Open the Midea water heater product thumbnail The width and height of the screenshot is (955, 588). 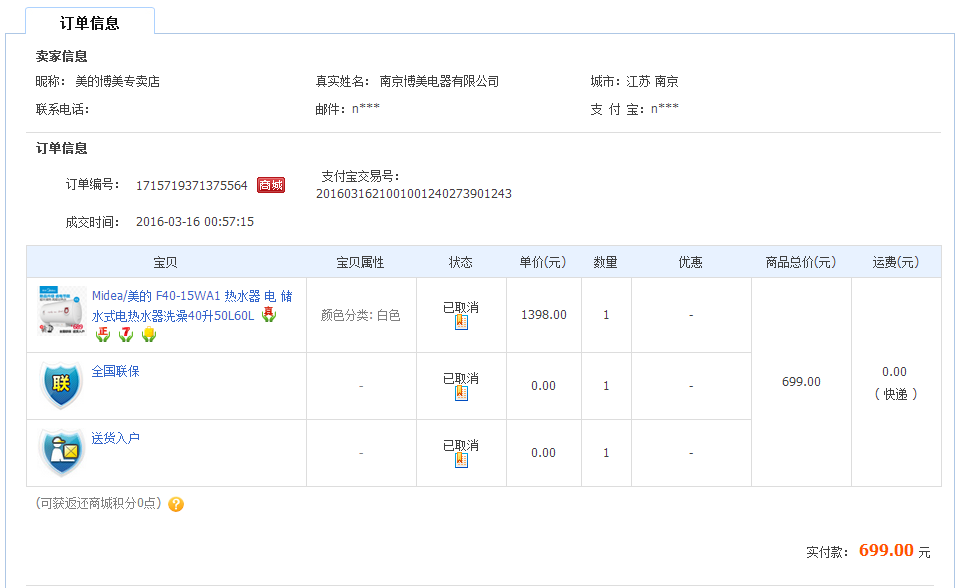pos(62,311)
